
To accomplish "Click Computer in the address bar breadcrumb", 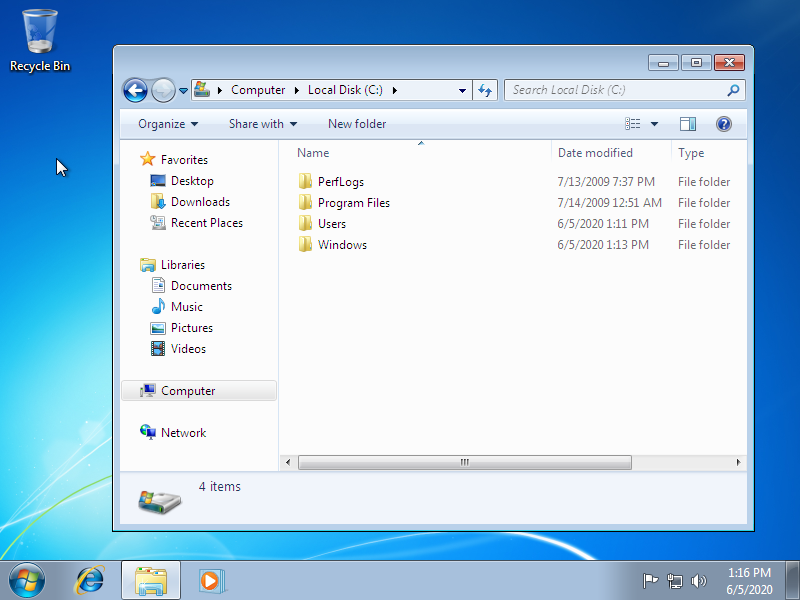I will (258, 90).
